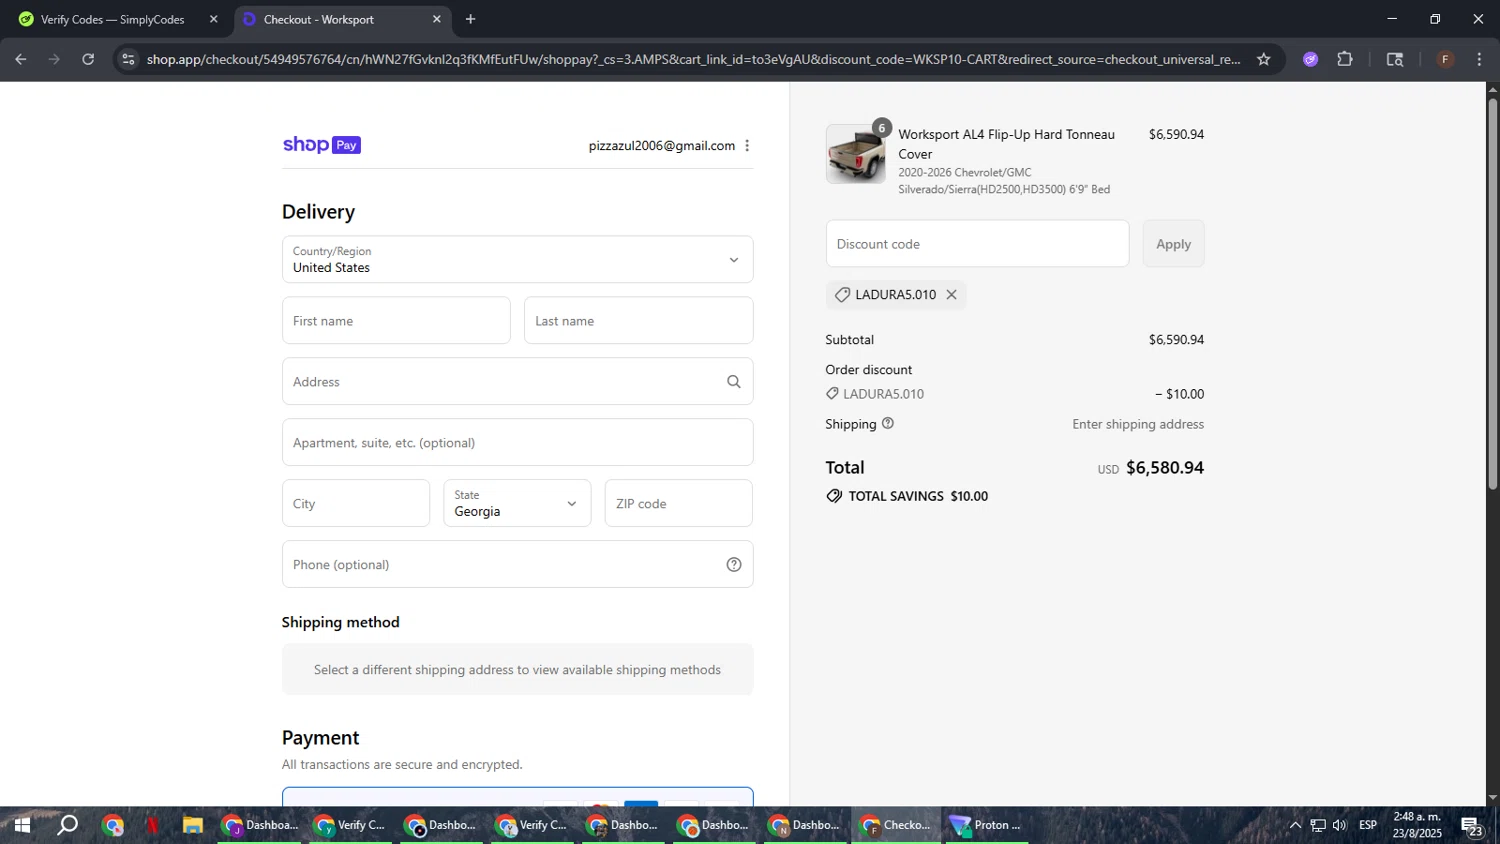Click the First name field

tap(396, 321)
